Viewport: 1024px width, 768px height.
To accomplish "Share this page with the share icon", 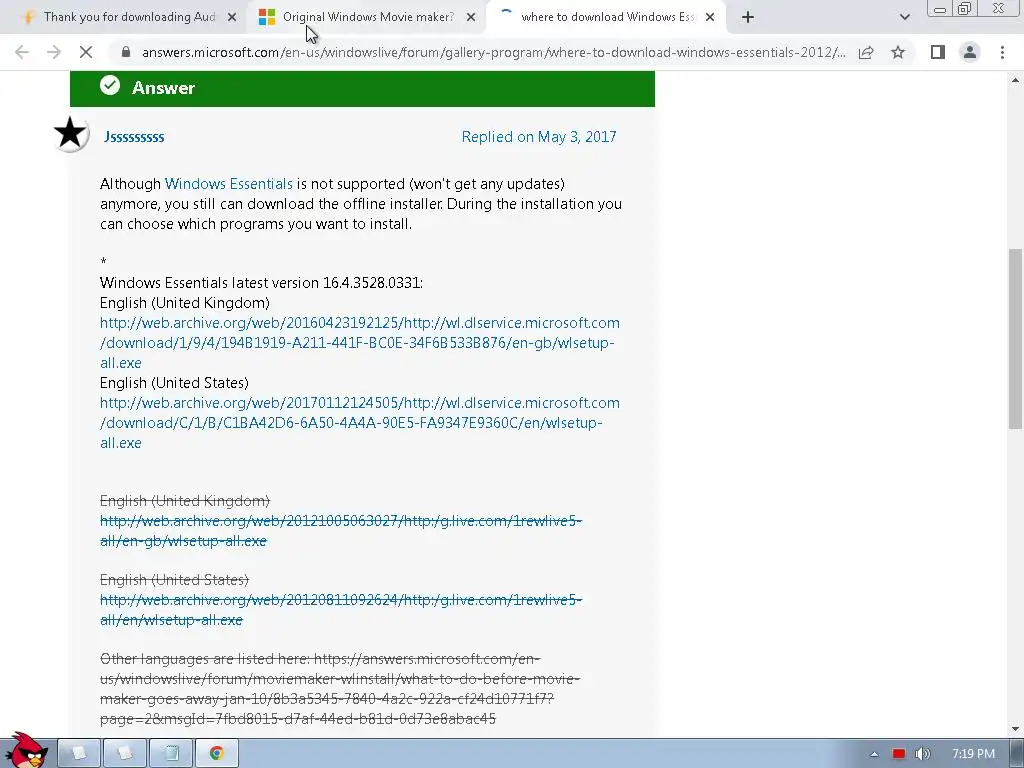I will [866, 52].
